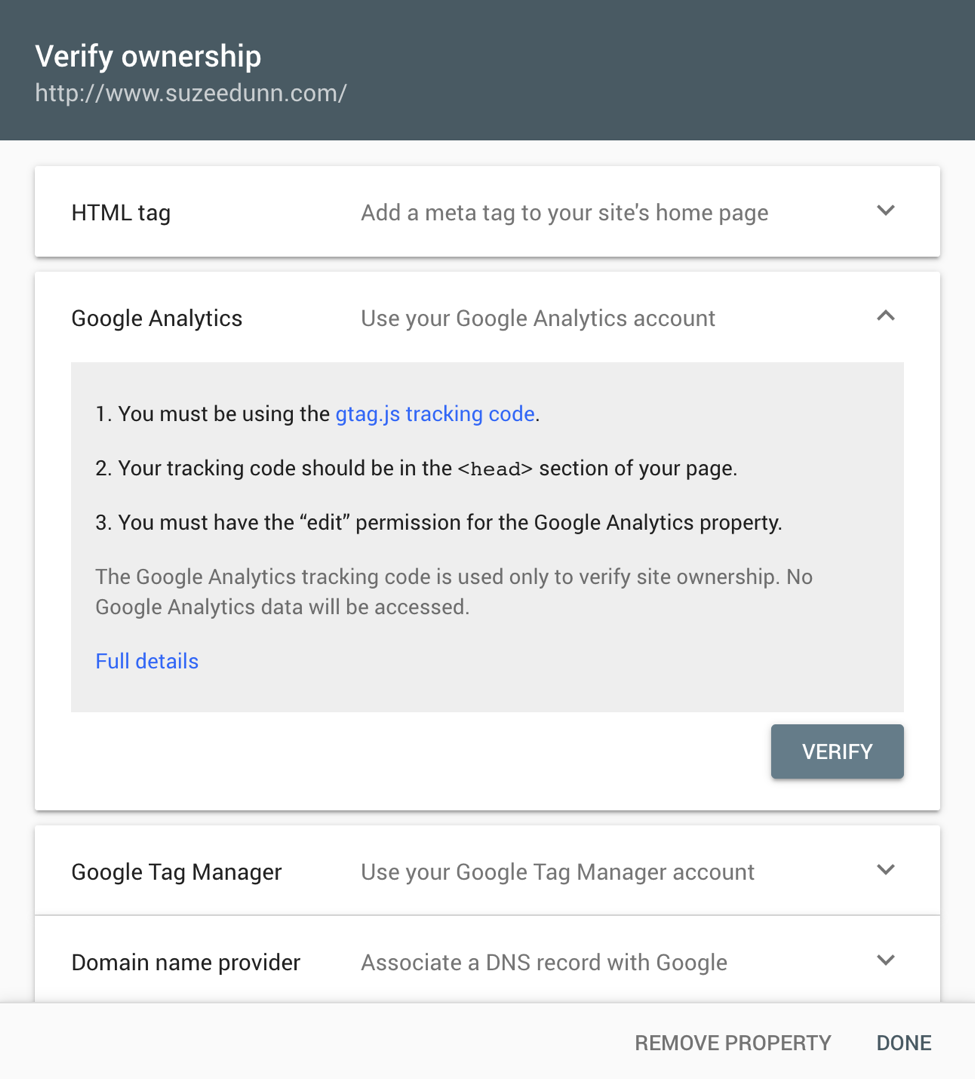The width and height of the screenshot is (975, 1079).
Task: Open the gtag.js tracking code link
Action: (x=435, y=414)
